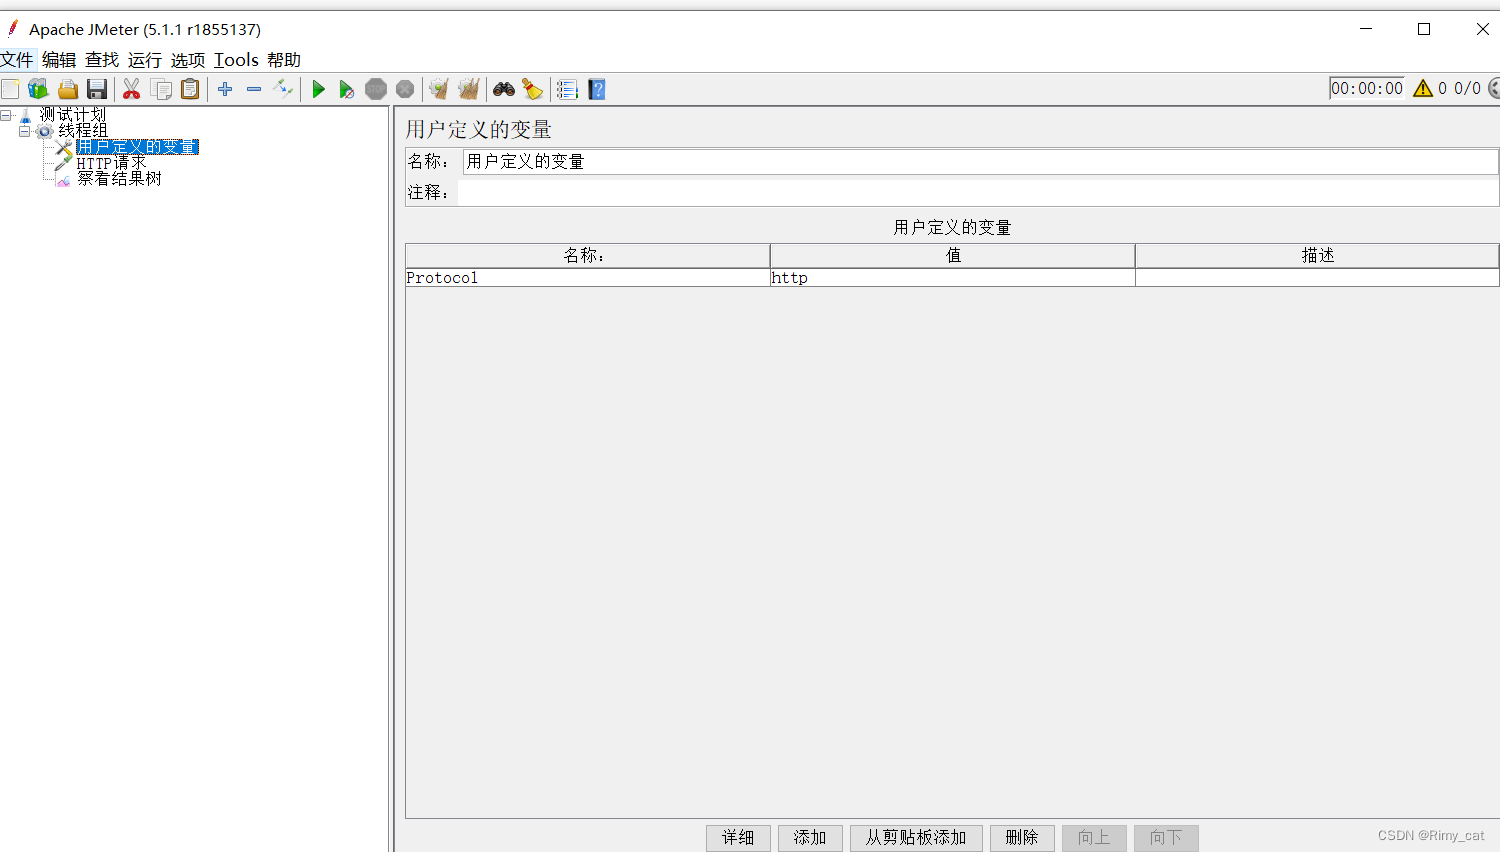Save the test plan with the floppy disk icon
Screen dimensions: 1500x852
coord(96,89)
